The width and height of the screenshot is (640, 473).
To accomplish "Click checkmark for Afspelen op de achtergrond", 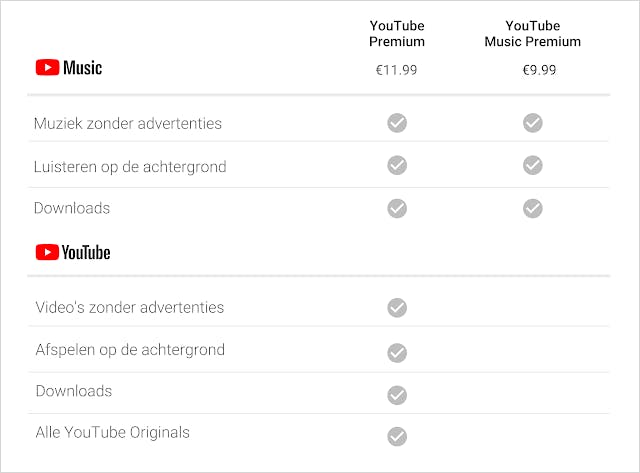I will pos(397,352).
